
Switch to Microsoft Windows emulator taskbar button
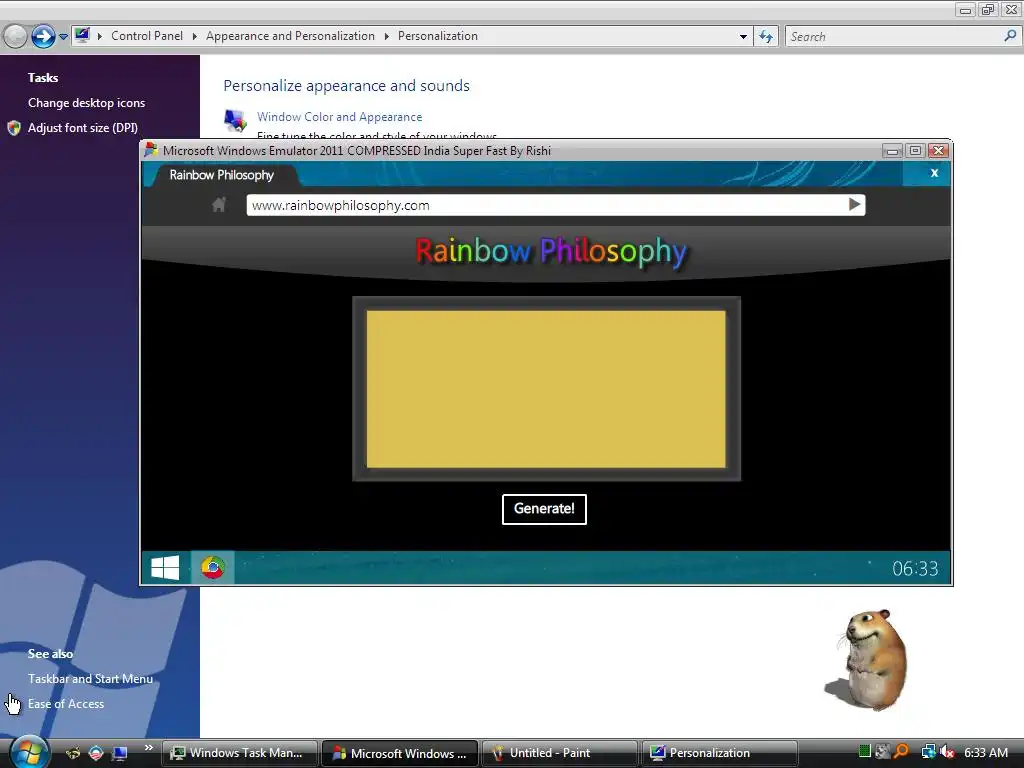400,753
